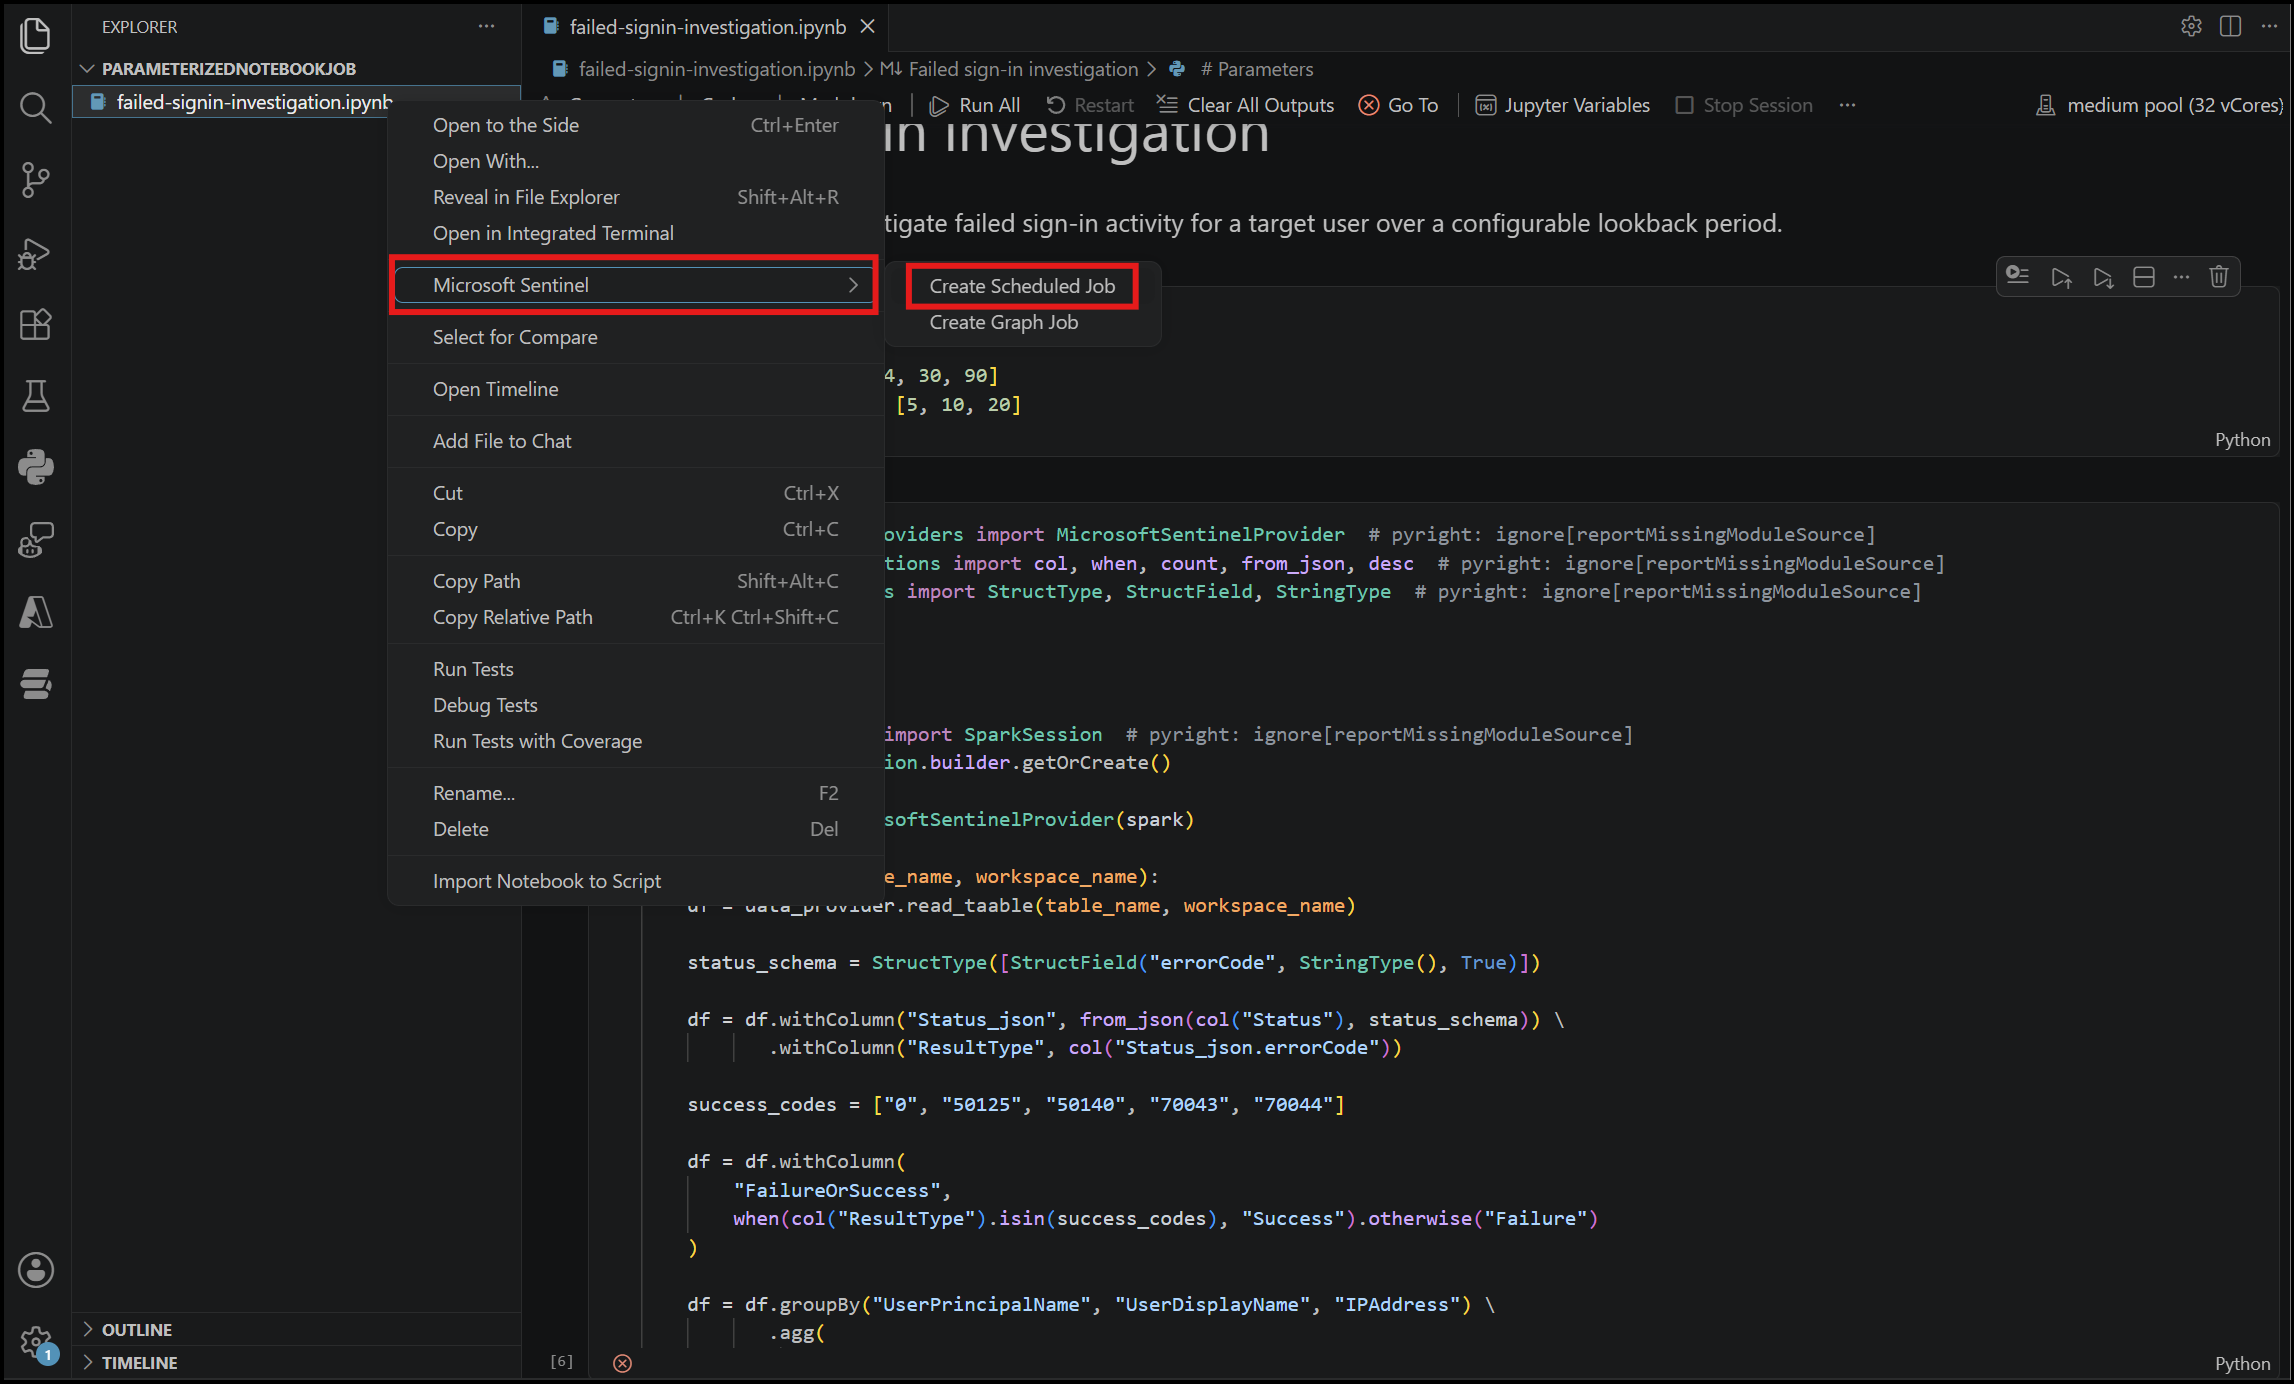
Task: Open the Python extension icon
Action: [36, 467]
